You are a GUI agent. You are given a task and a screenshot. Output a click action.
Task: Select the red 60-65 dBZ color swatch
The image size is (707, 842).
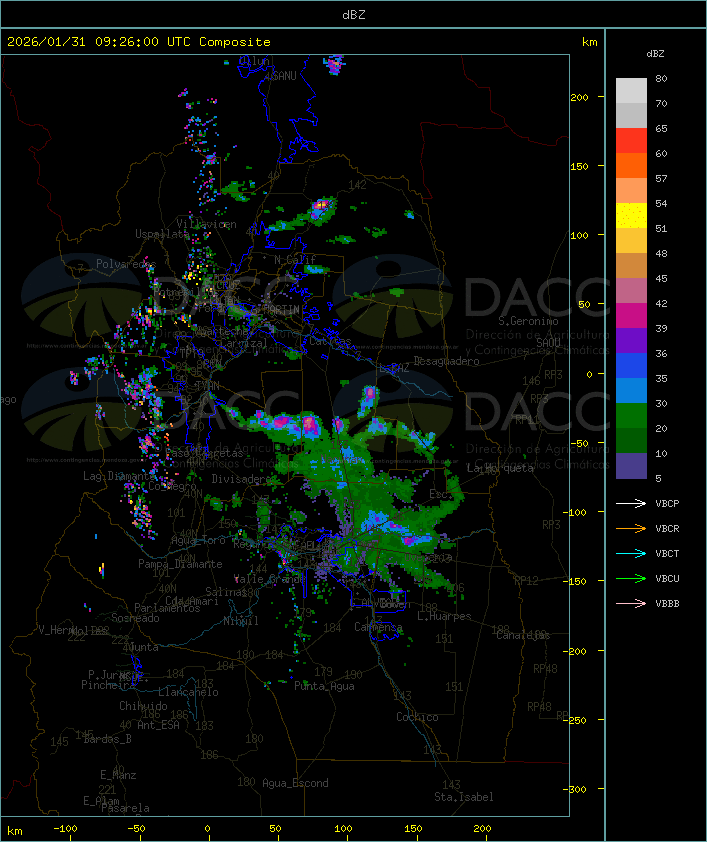(631, 141)
